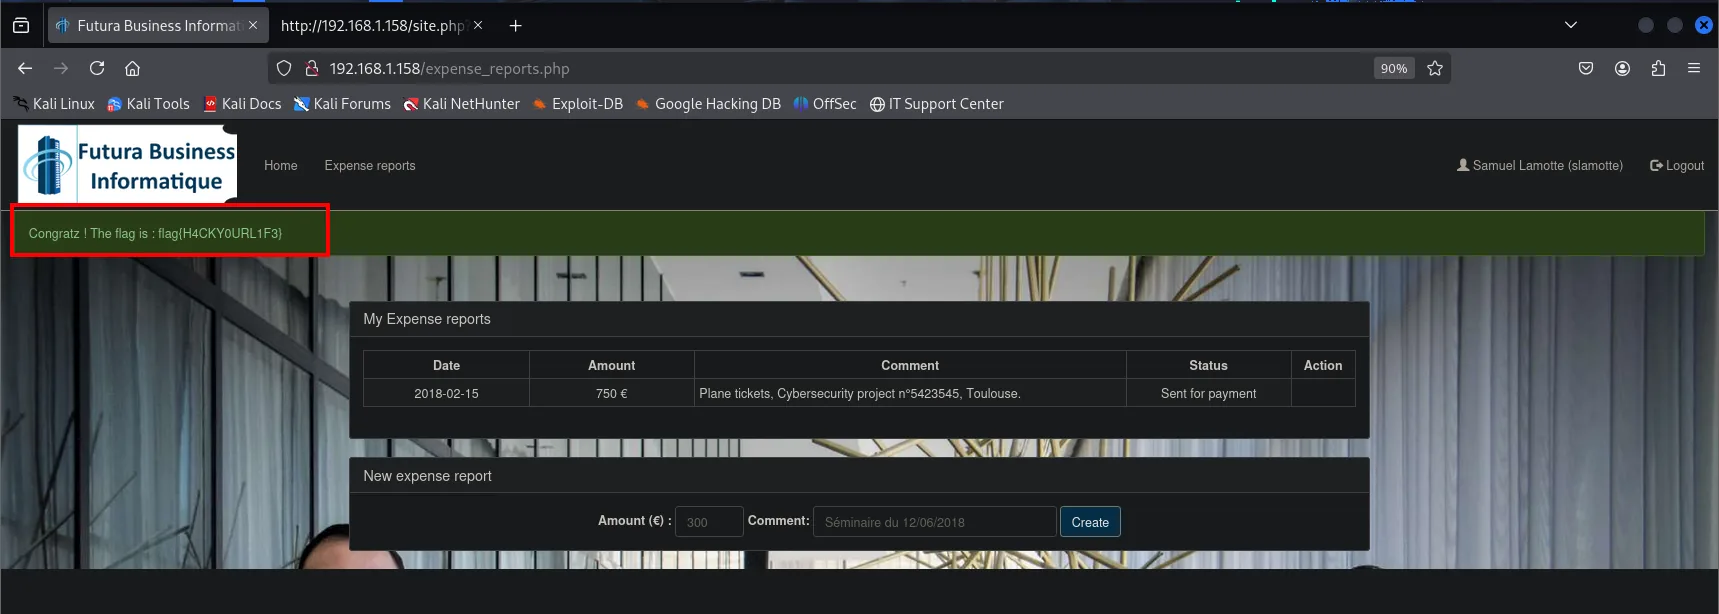Viewport: 1719px width, 614px height.
Task: Open the OffSec bookmark
Action: pyautogui.click(x=825, y=104)
